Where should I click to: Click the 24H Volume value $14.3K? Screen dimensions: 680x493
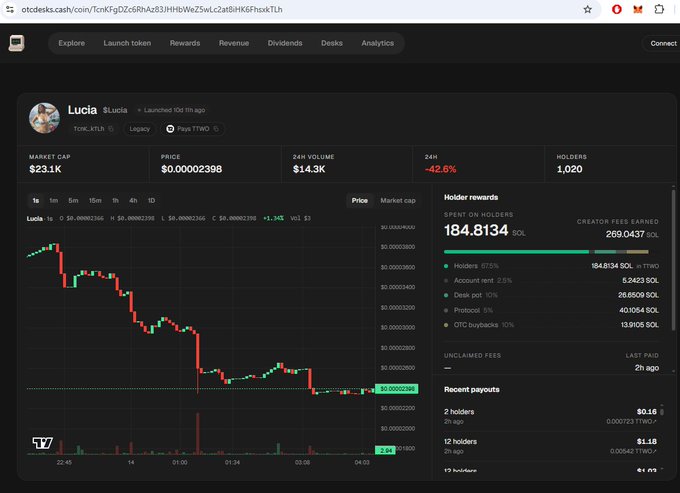[x=309, y=169]
